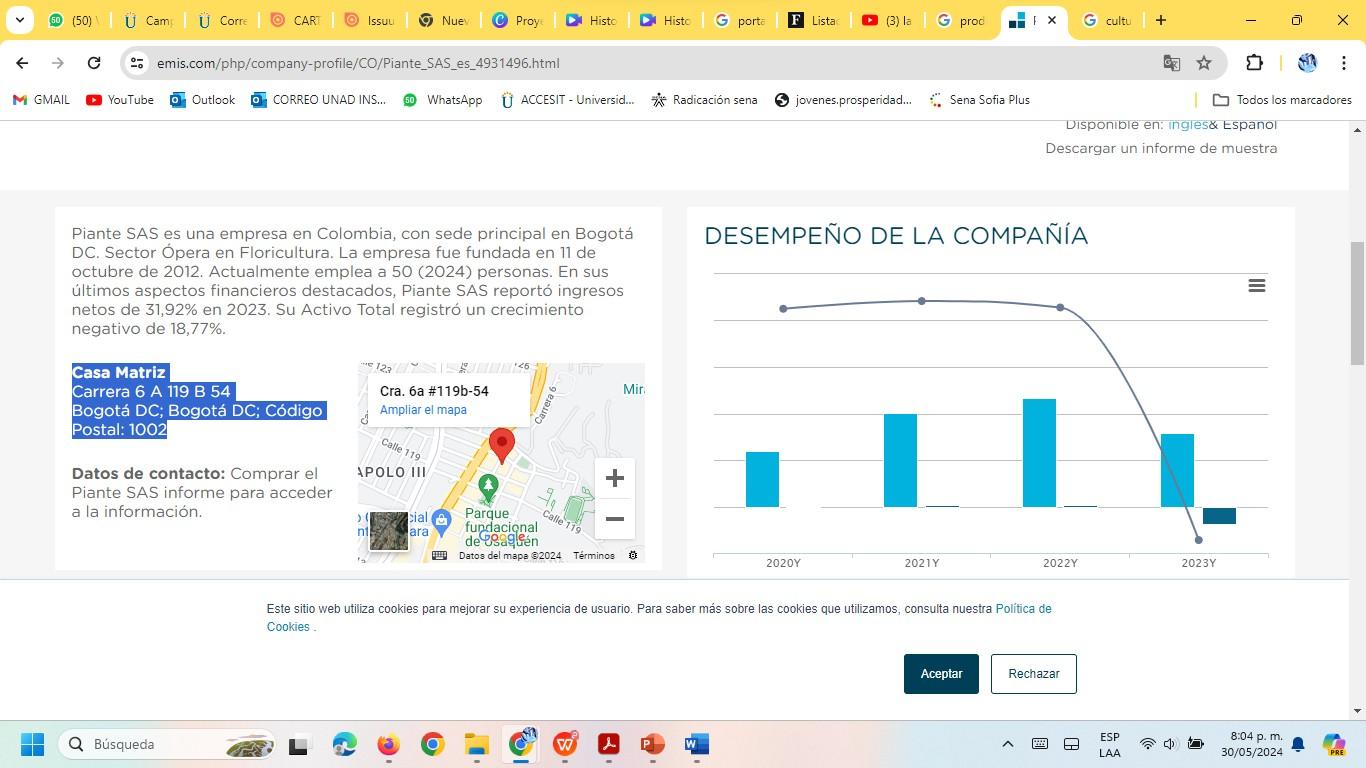Zoom out on the embedded map
The width and height of the screenshot is (1366, 768).
click(615, 519)
